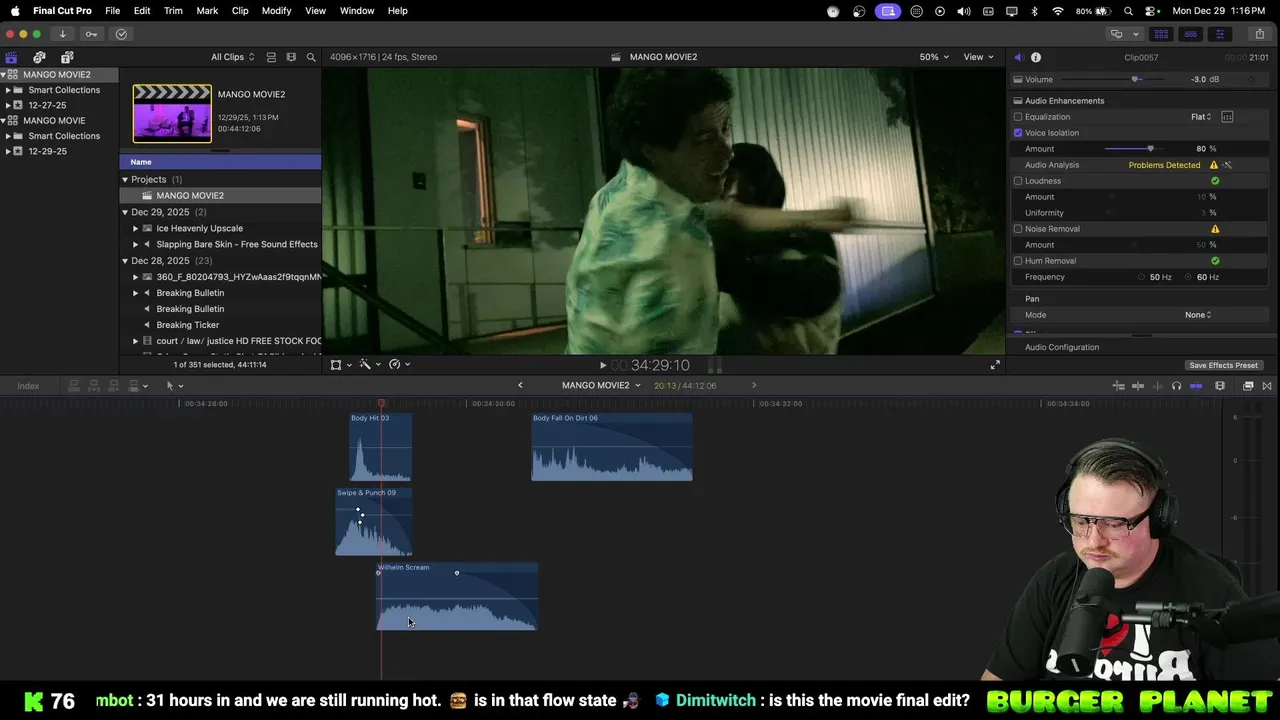The height and width of the screenshot is (720, 1280).
Task: Open the Mark menu
Action: (207, 11)
